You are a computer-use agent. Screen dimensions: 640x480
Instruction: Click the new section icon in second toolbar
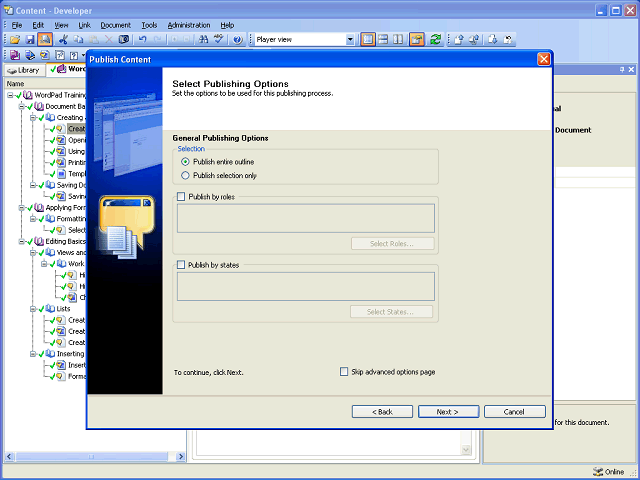point(30,55)
